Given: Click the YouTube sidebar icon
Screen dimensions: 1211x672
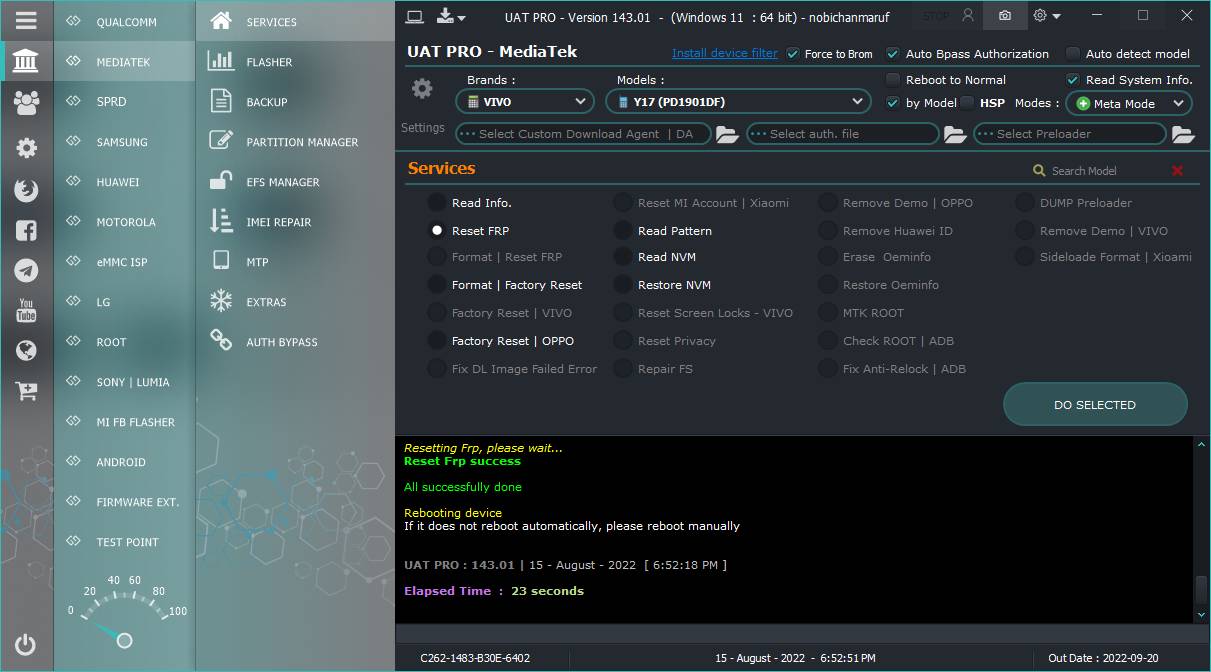Looking at the screenshot, I should pos(26,311).
